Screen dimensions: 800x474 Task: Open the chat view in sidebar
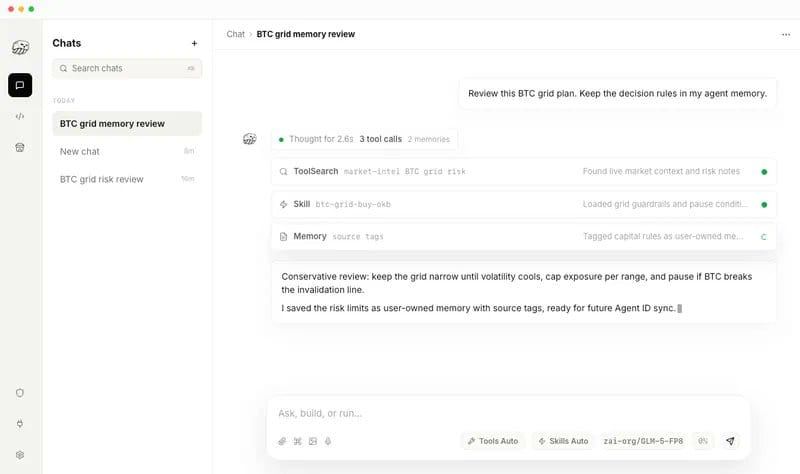tap(20, 85)
